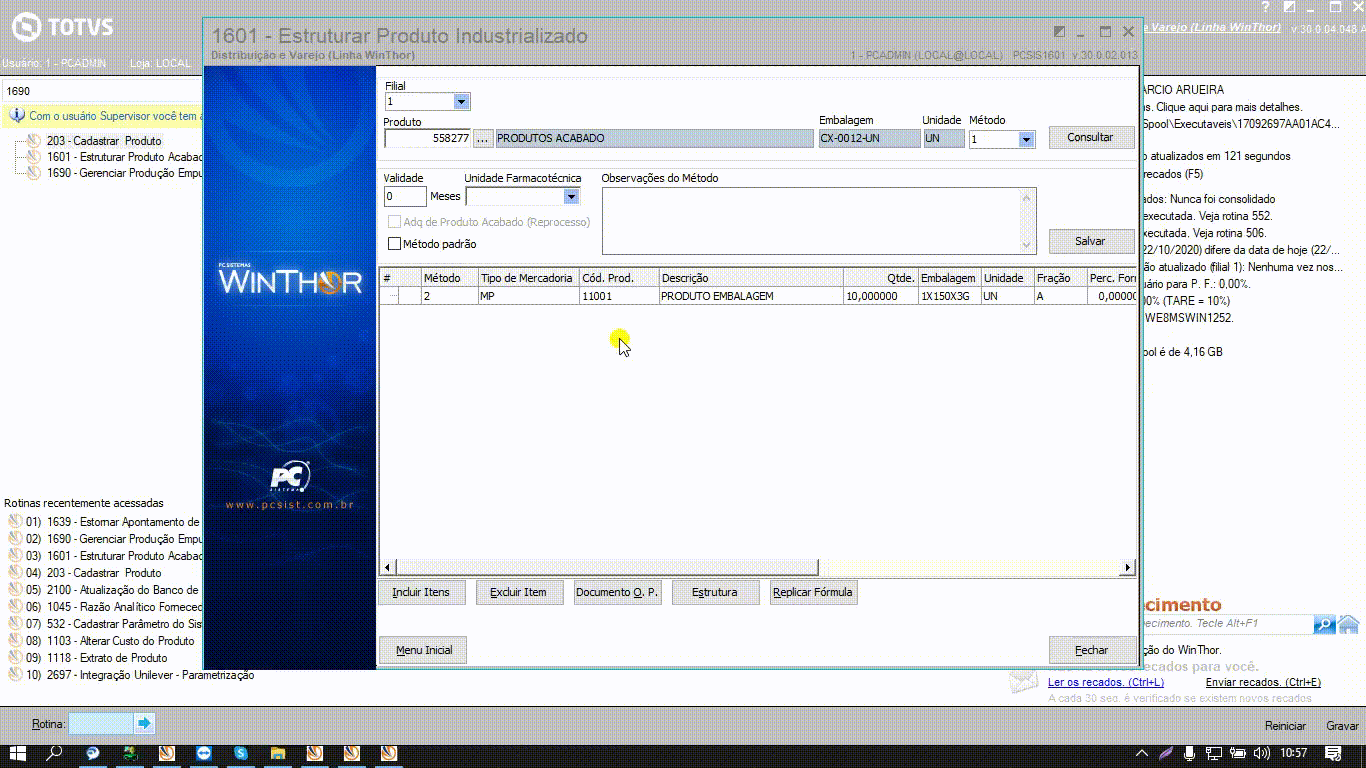Screen dimensions: 1366x768
Task: Click Ler os recados link
Action: pos(1105,682)
